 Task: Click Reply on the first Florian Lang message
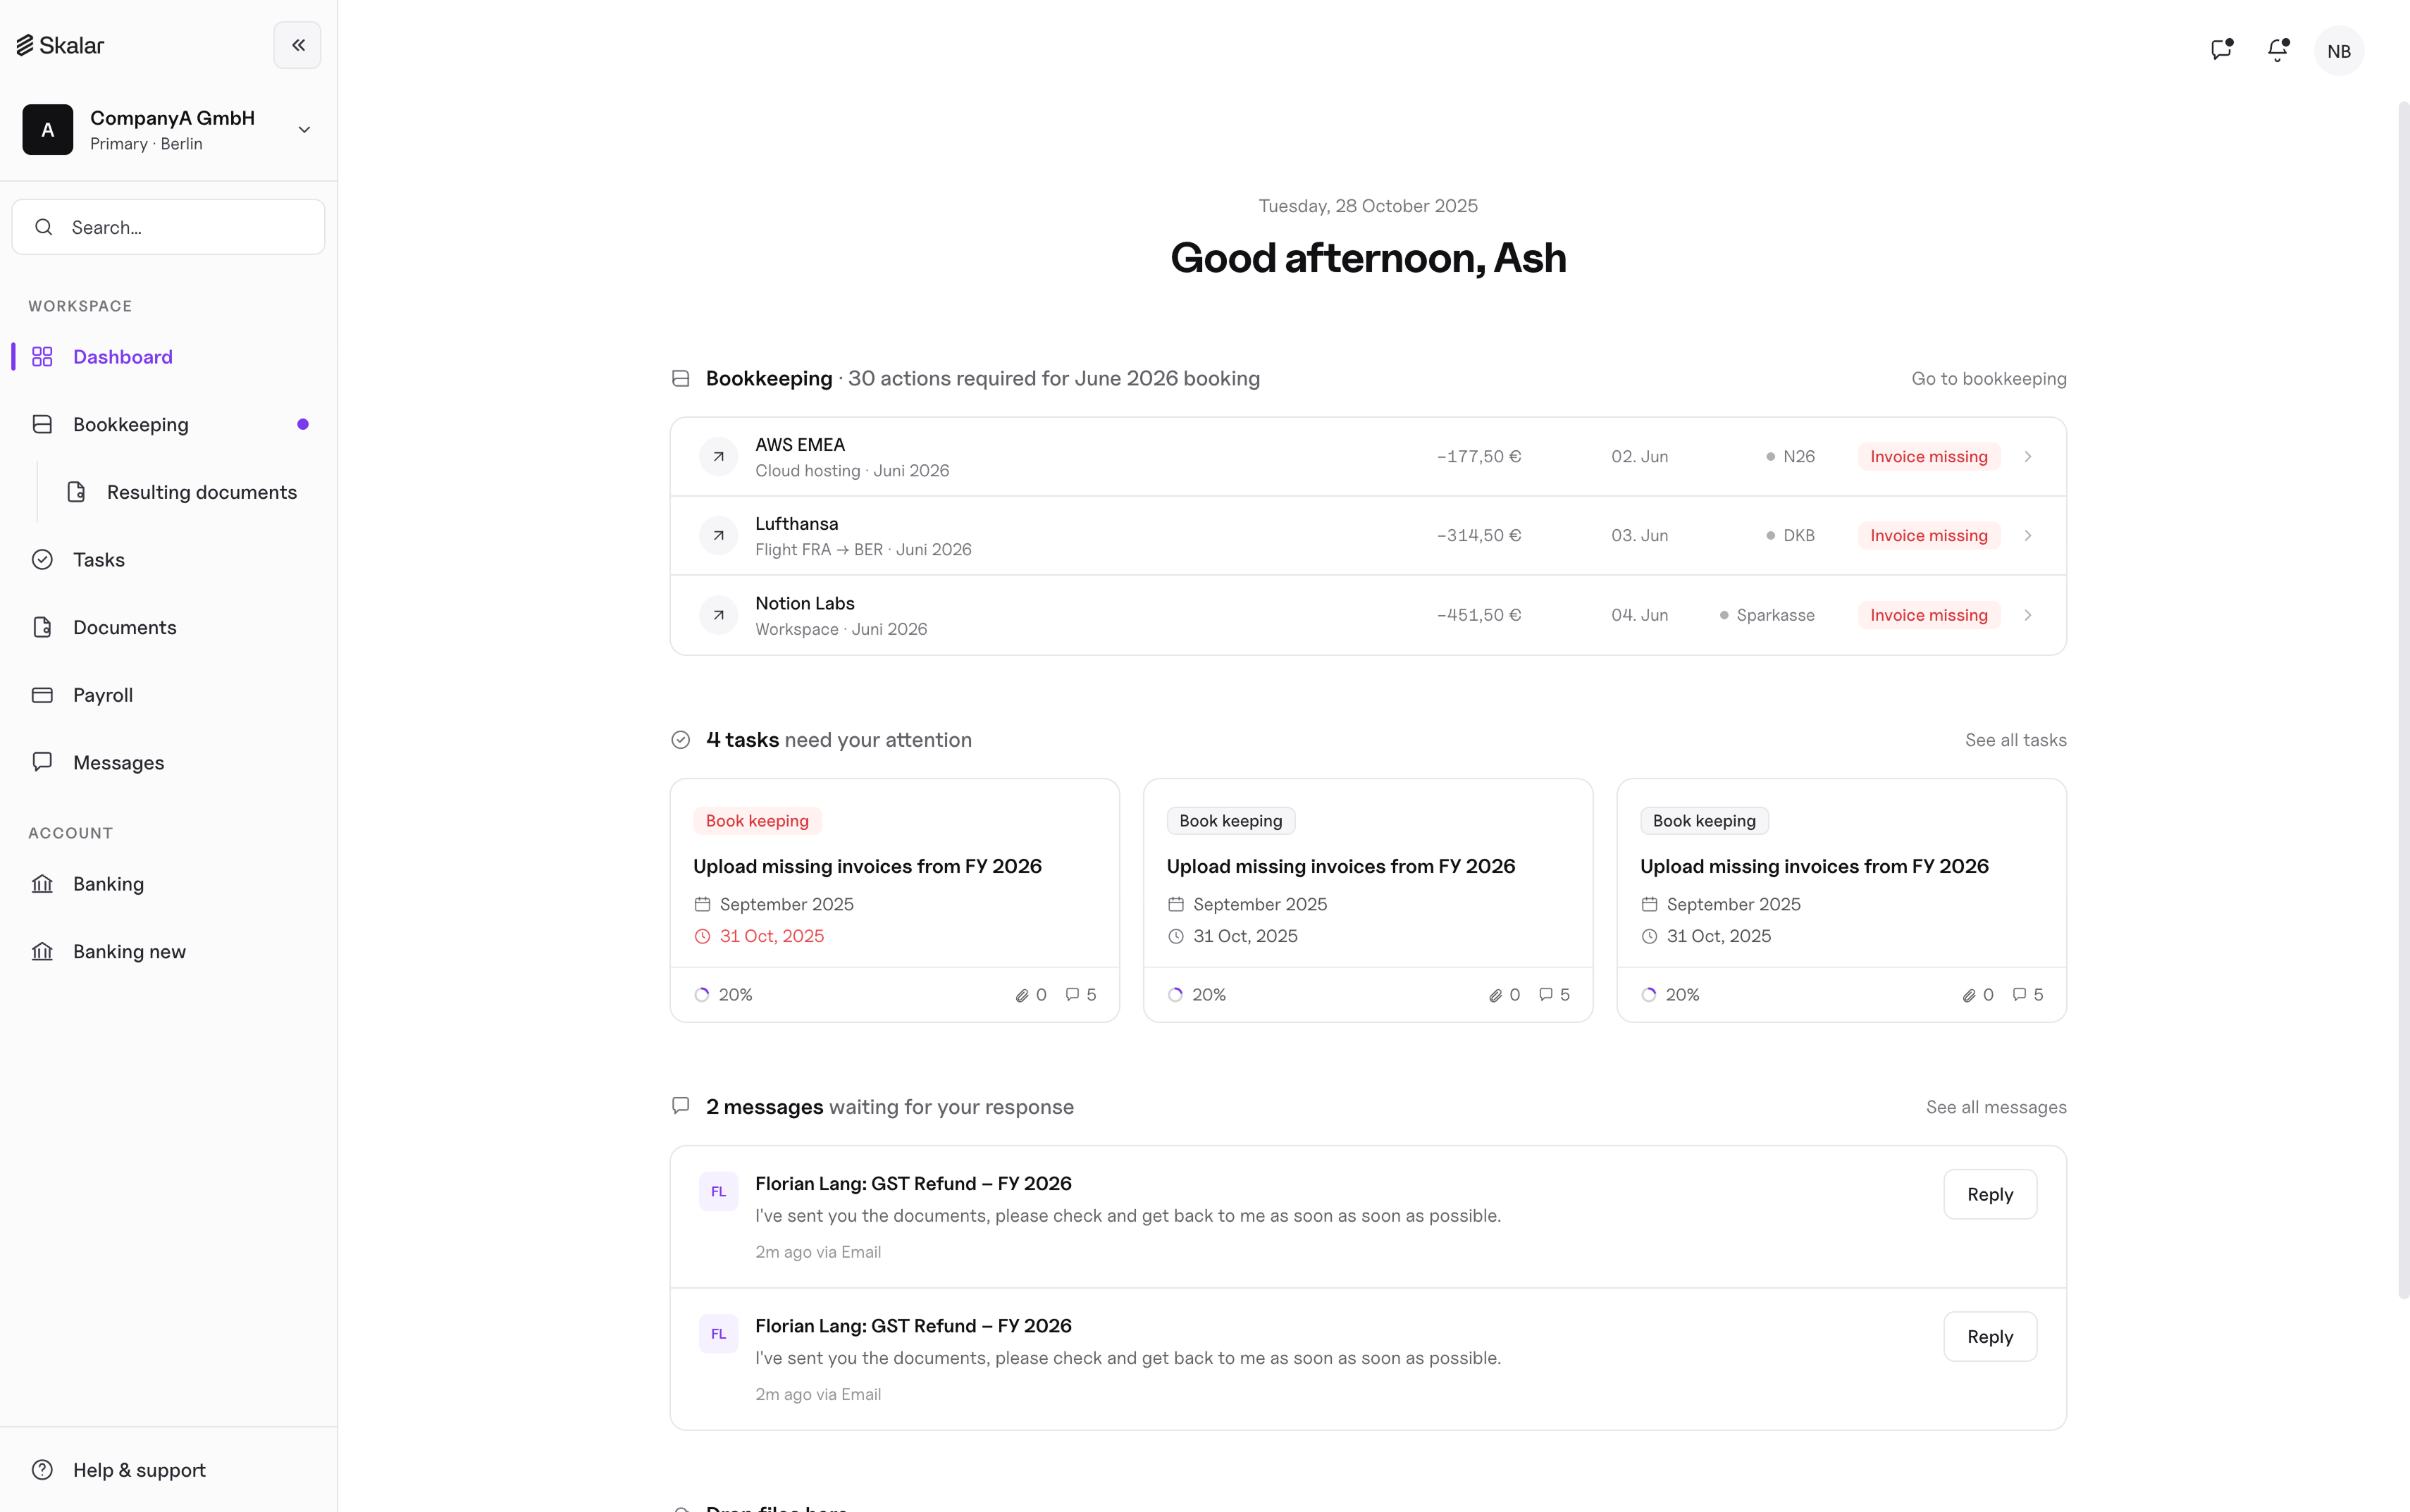click(1990, 1194)
